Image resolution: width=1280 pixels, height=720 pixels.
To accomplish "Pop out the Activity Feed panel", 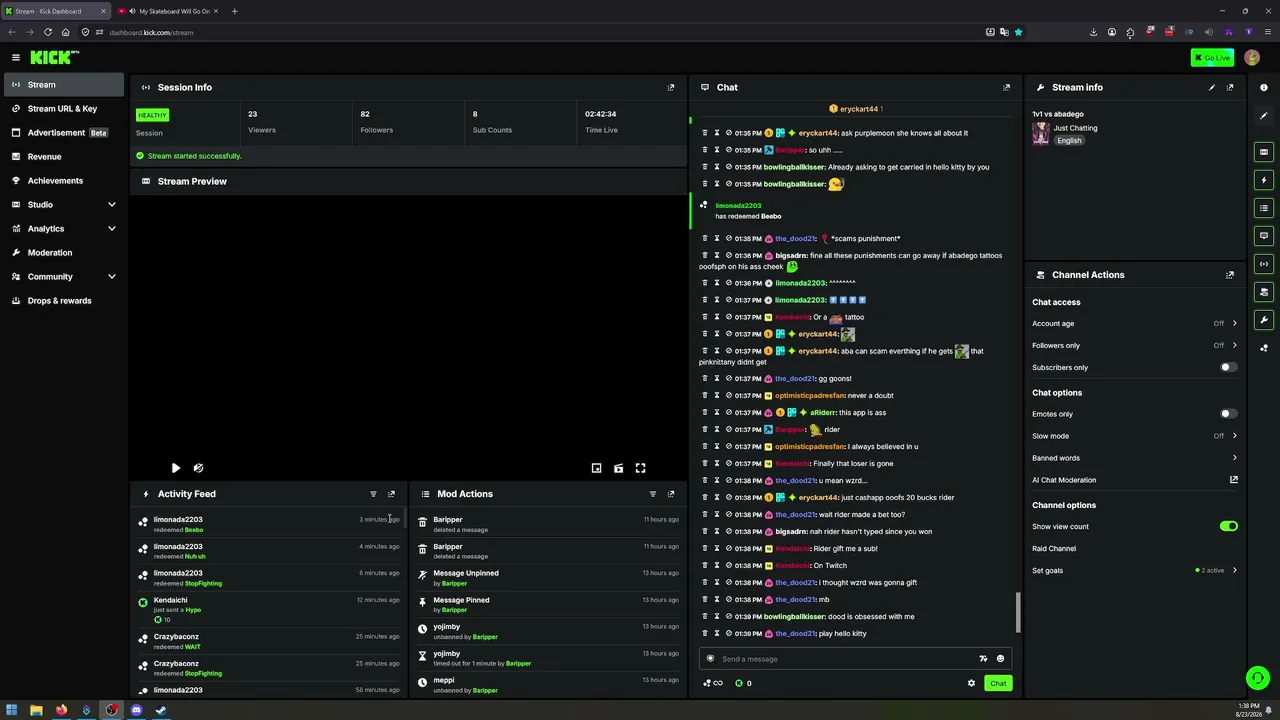I will pos(391,494).
